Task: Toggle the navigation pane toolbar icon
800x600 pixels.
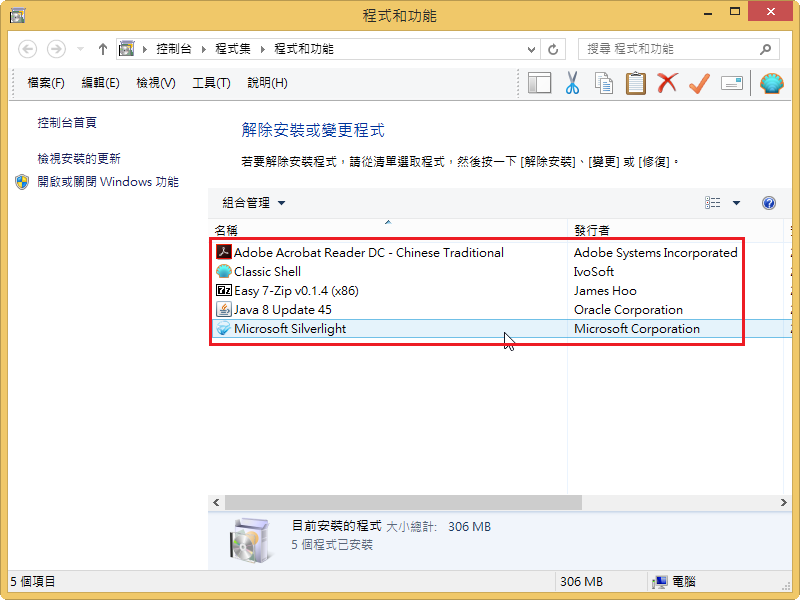Action: pyautogui.click(x=540, y=83)
